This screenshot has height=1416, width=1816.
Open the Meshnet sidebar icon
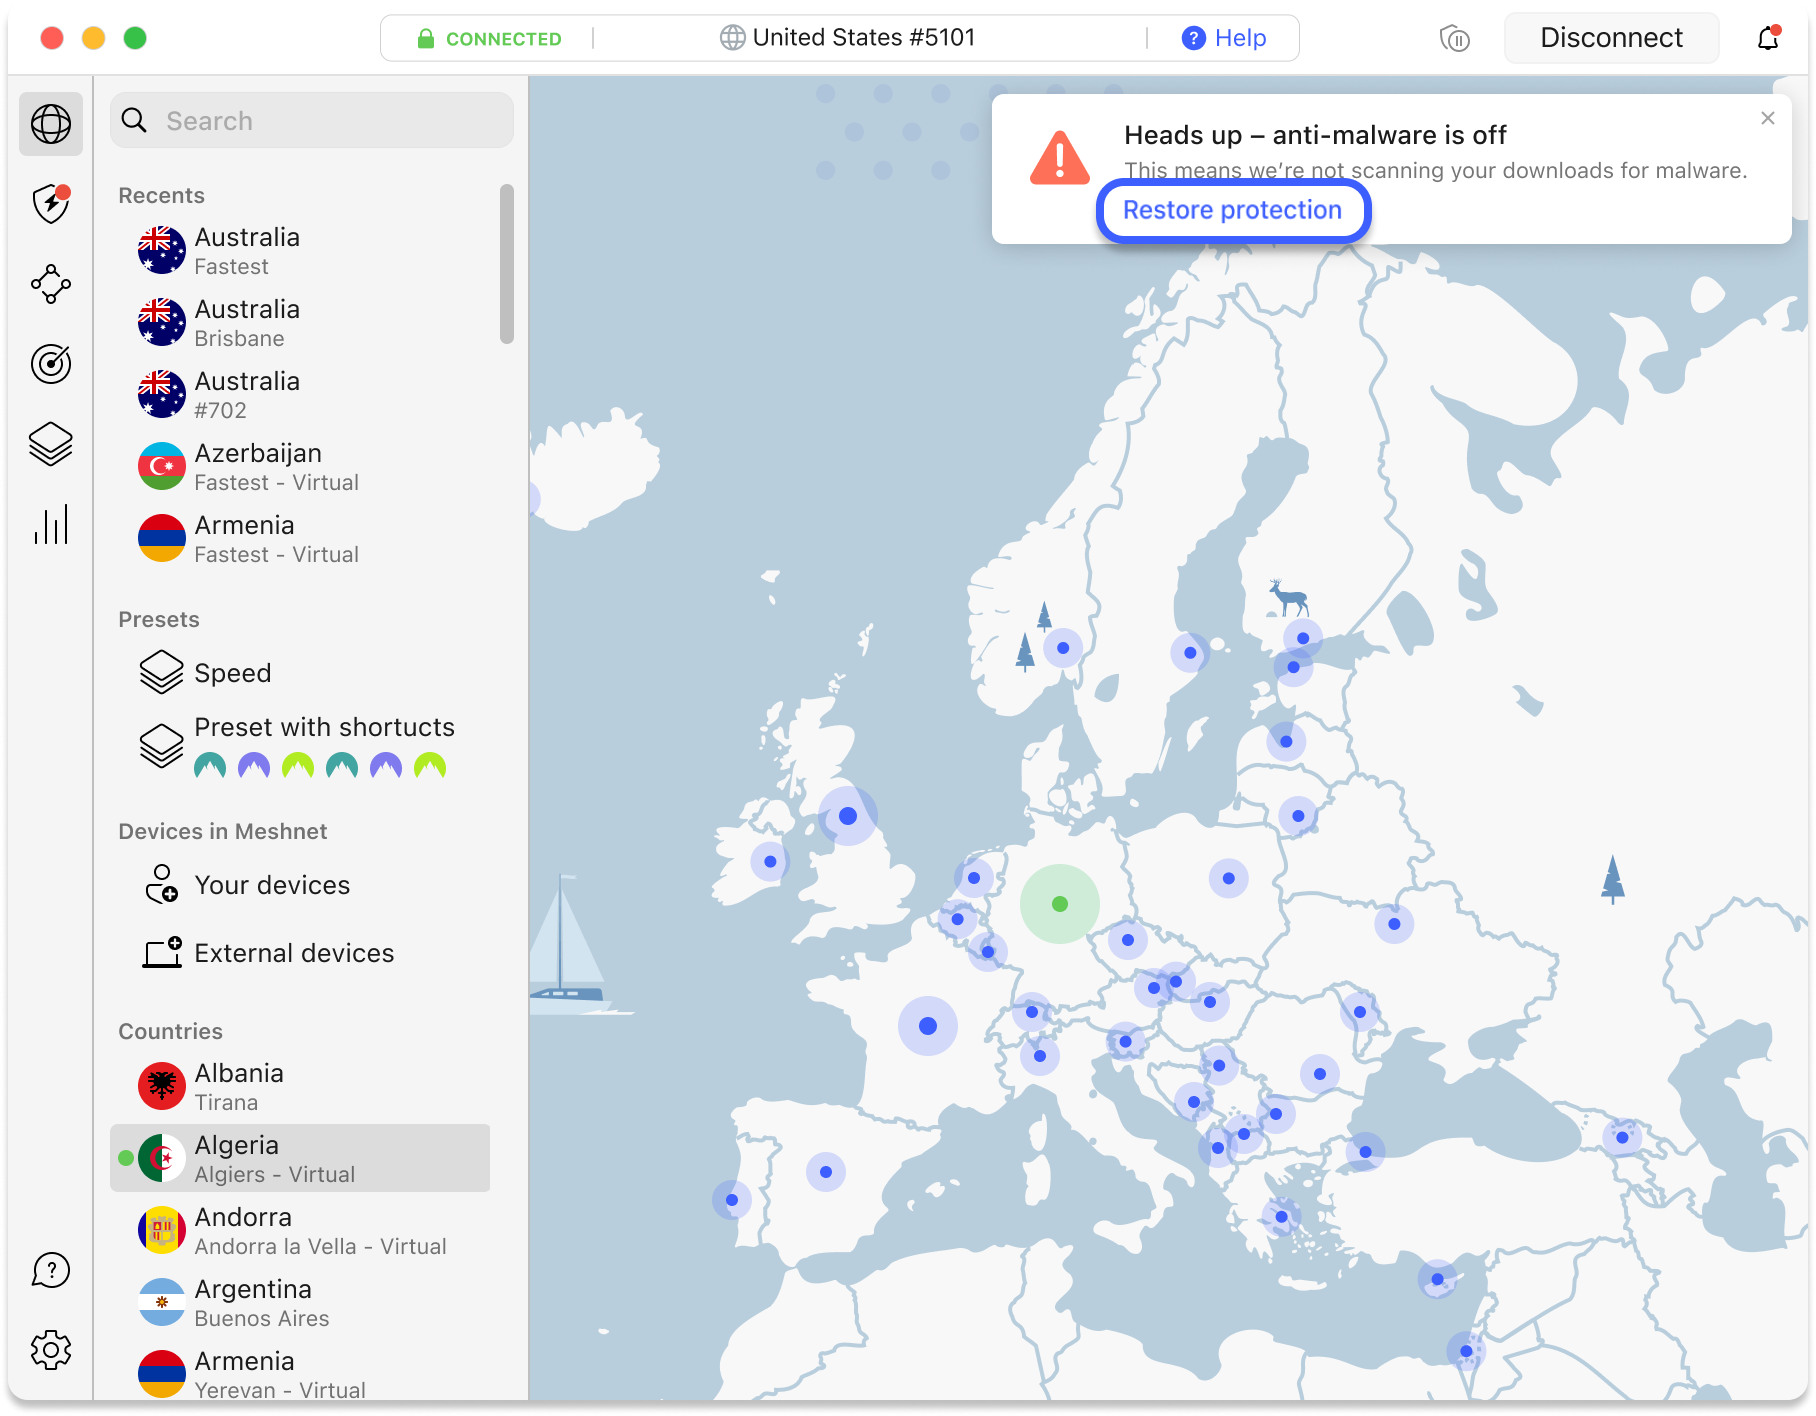(51, 284)
